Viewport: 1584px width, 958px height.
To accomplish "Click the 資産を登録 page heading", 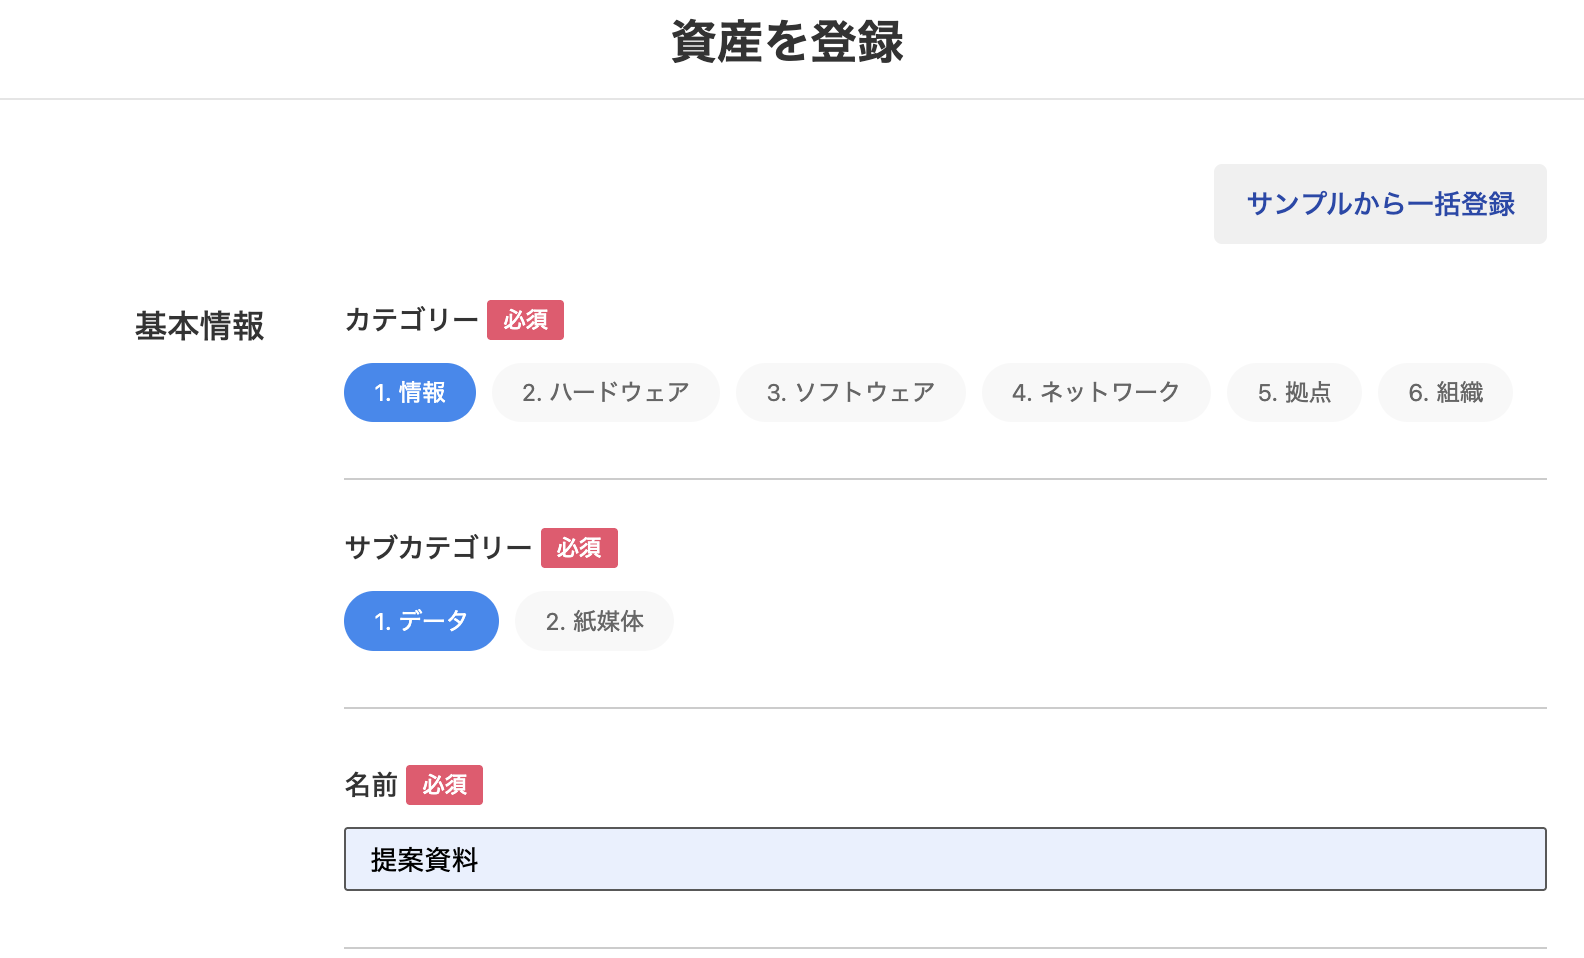I will click(x=787, y=42).
